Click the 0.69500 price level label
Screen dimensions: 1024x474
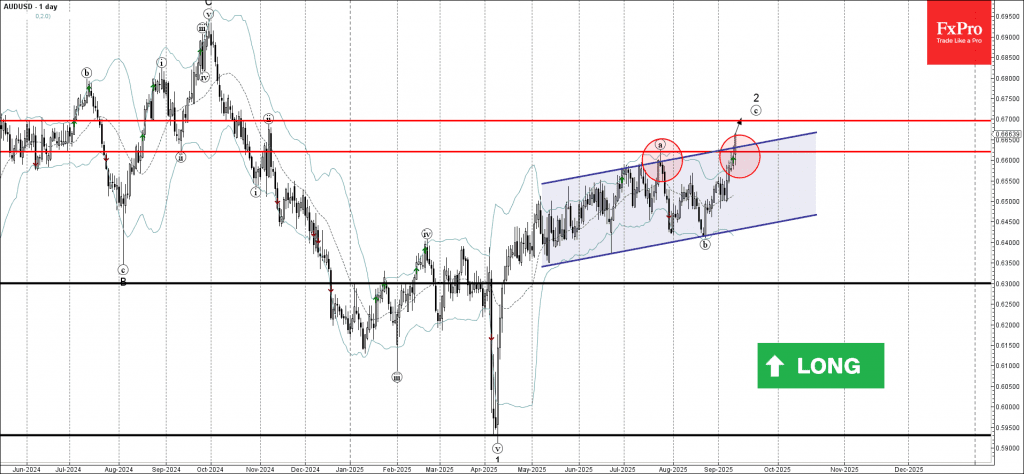[x=1007, y=16]
